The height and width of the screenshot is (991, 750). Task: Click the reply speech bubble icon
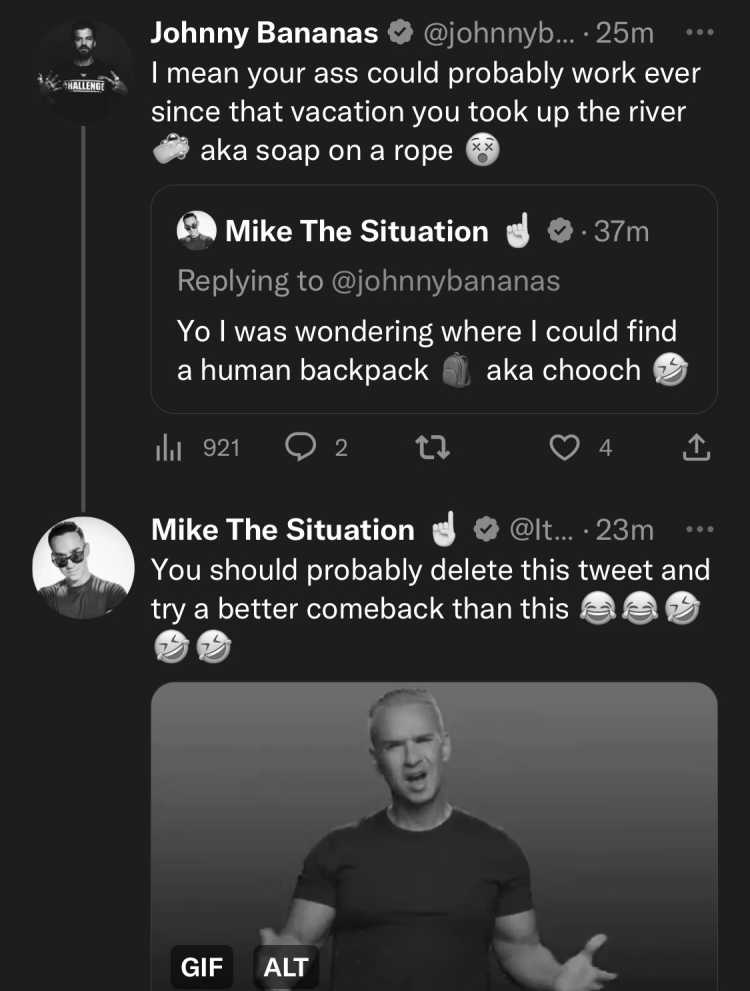coord(301,447)
